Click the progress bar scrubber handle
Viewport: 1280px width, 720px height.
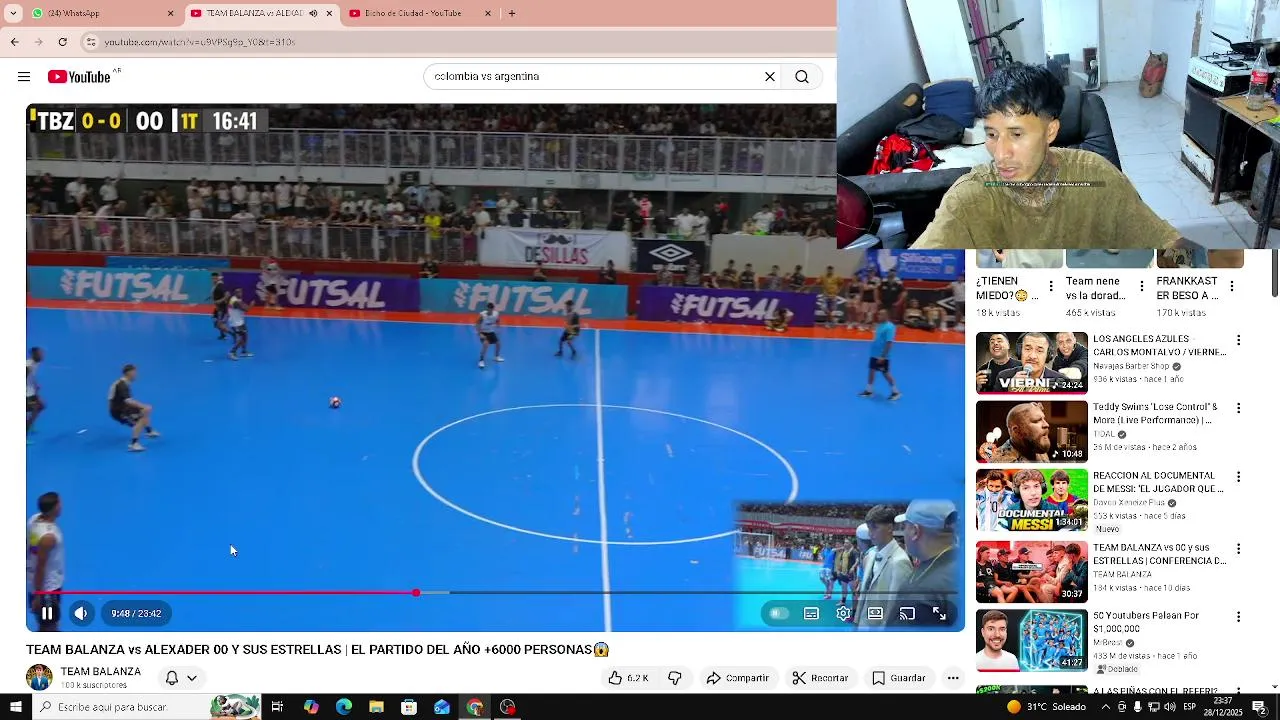pos(416,593)
